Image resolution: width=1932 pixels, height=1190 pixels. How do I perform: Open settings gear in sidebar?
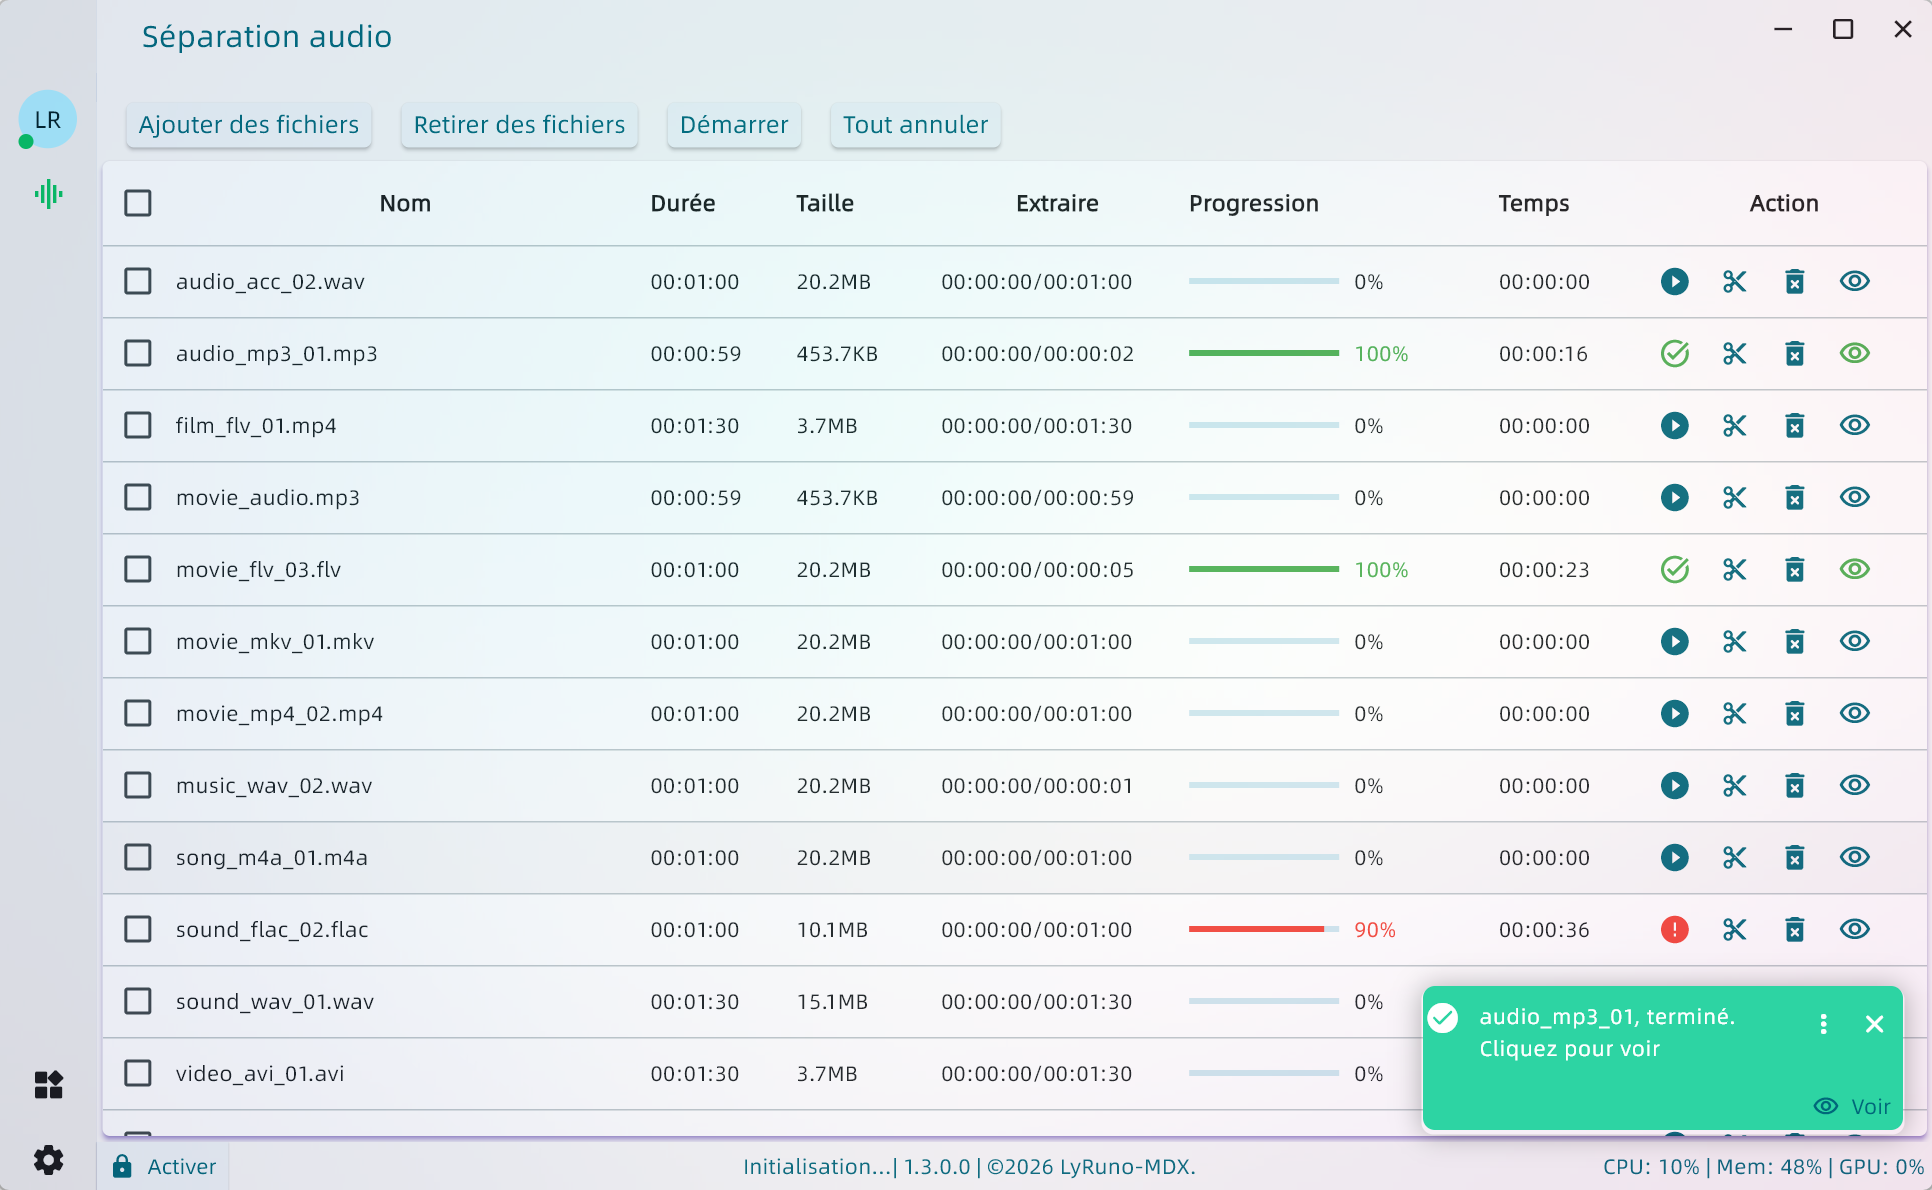48,1160
